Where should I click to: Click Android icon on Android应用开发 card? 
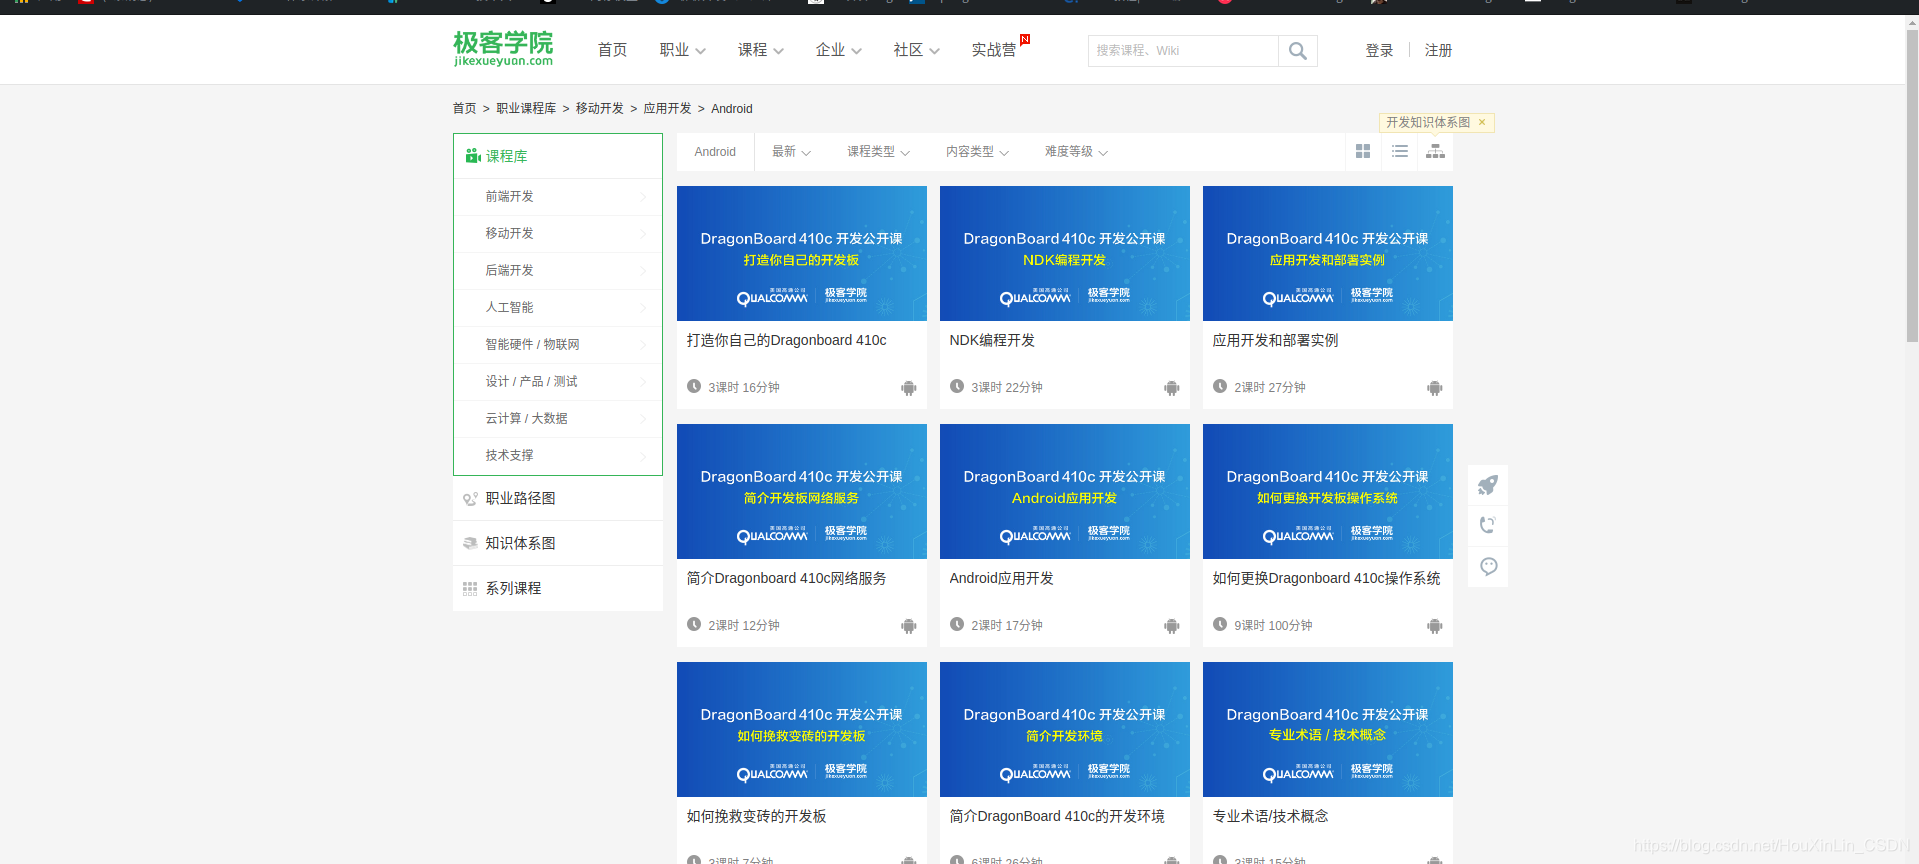pos(1171,626)
